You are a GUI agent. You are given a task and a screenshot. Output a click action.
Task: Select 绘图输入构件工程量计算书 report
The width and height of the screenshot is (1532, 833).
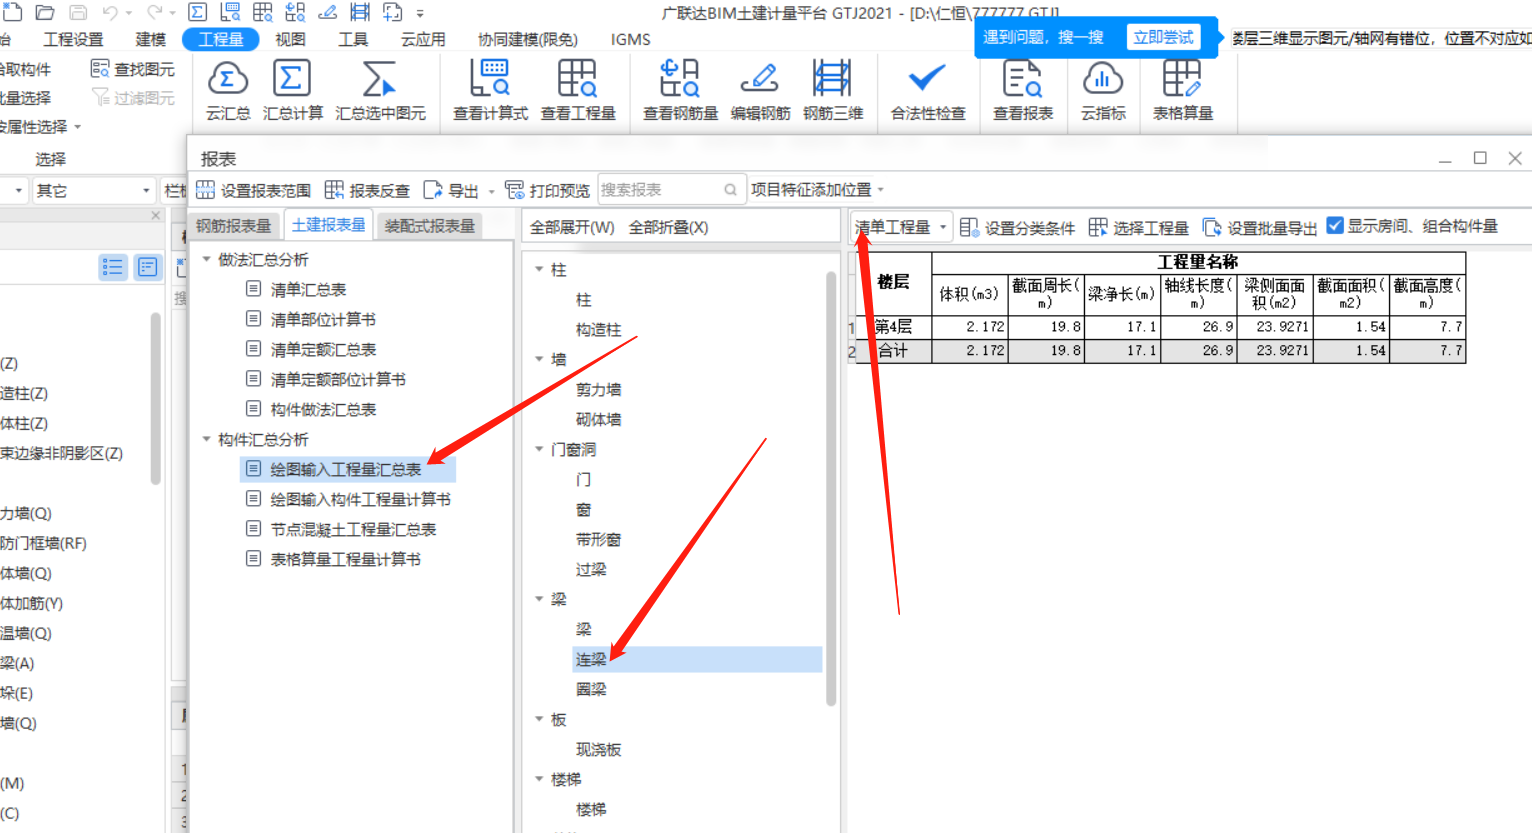[x=360, y=499]
